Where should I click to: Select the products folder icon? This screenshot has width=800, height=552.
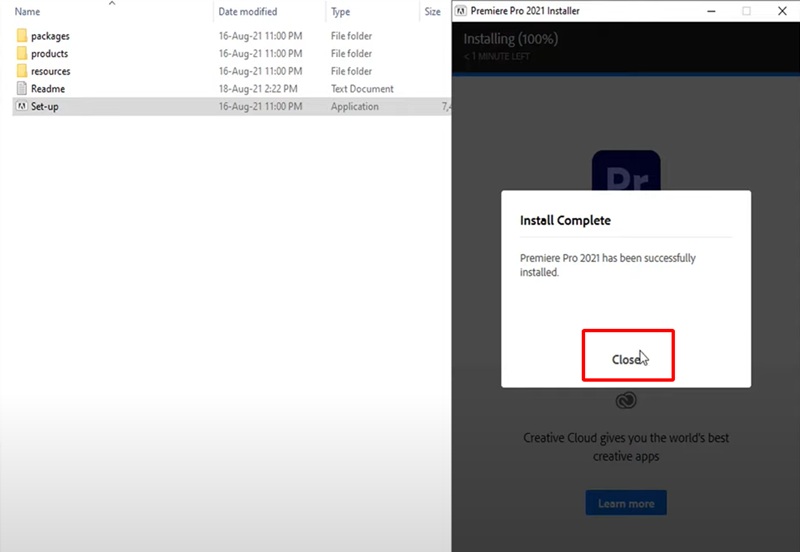tap(22, 53)
